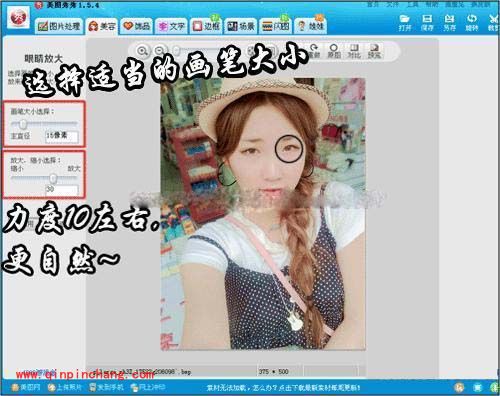
Task: Click the blue square icon in bottom-right status bar
Action: (x=477, y=388)
